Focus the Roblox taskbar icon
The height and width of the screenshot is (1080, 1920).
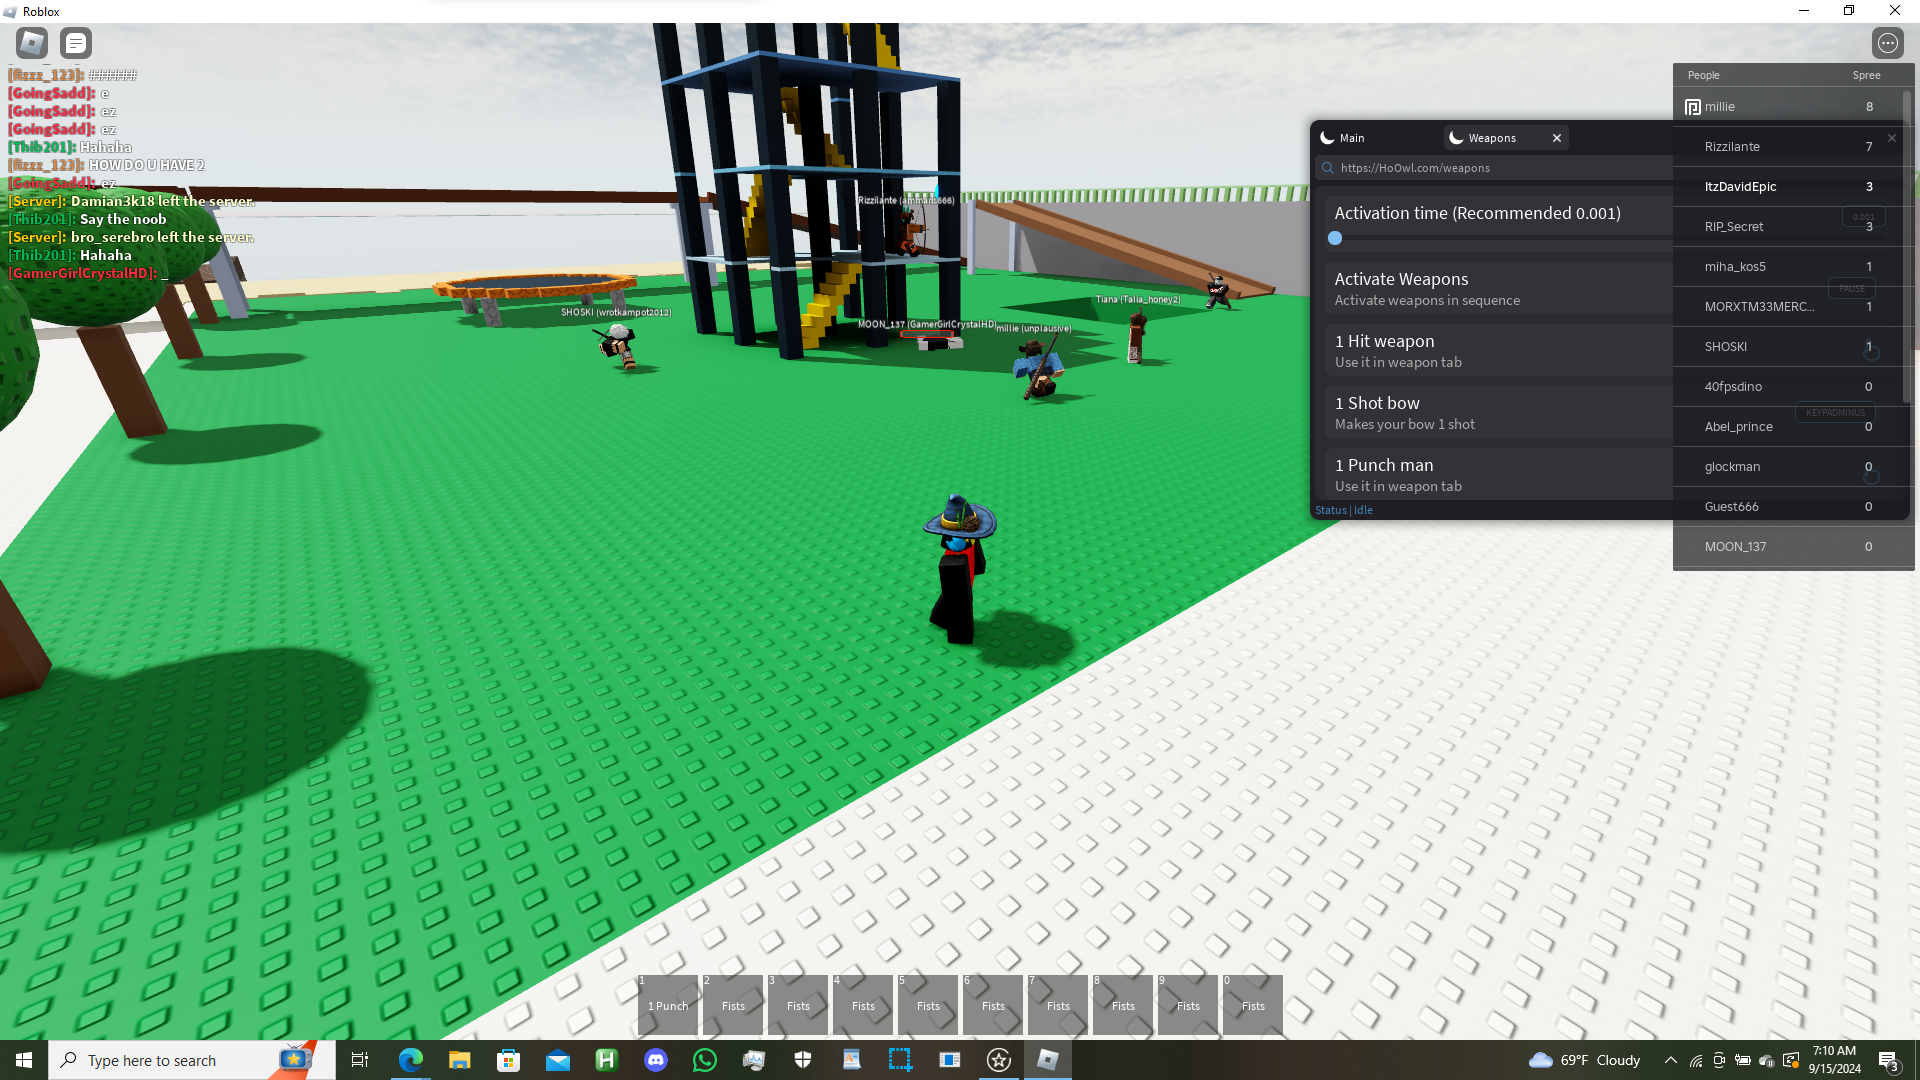pos(1047,1060)
